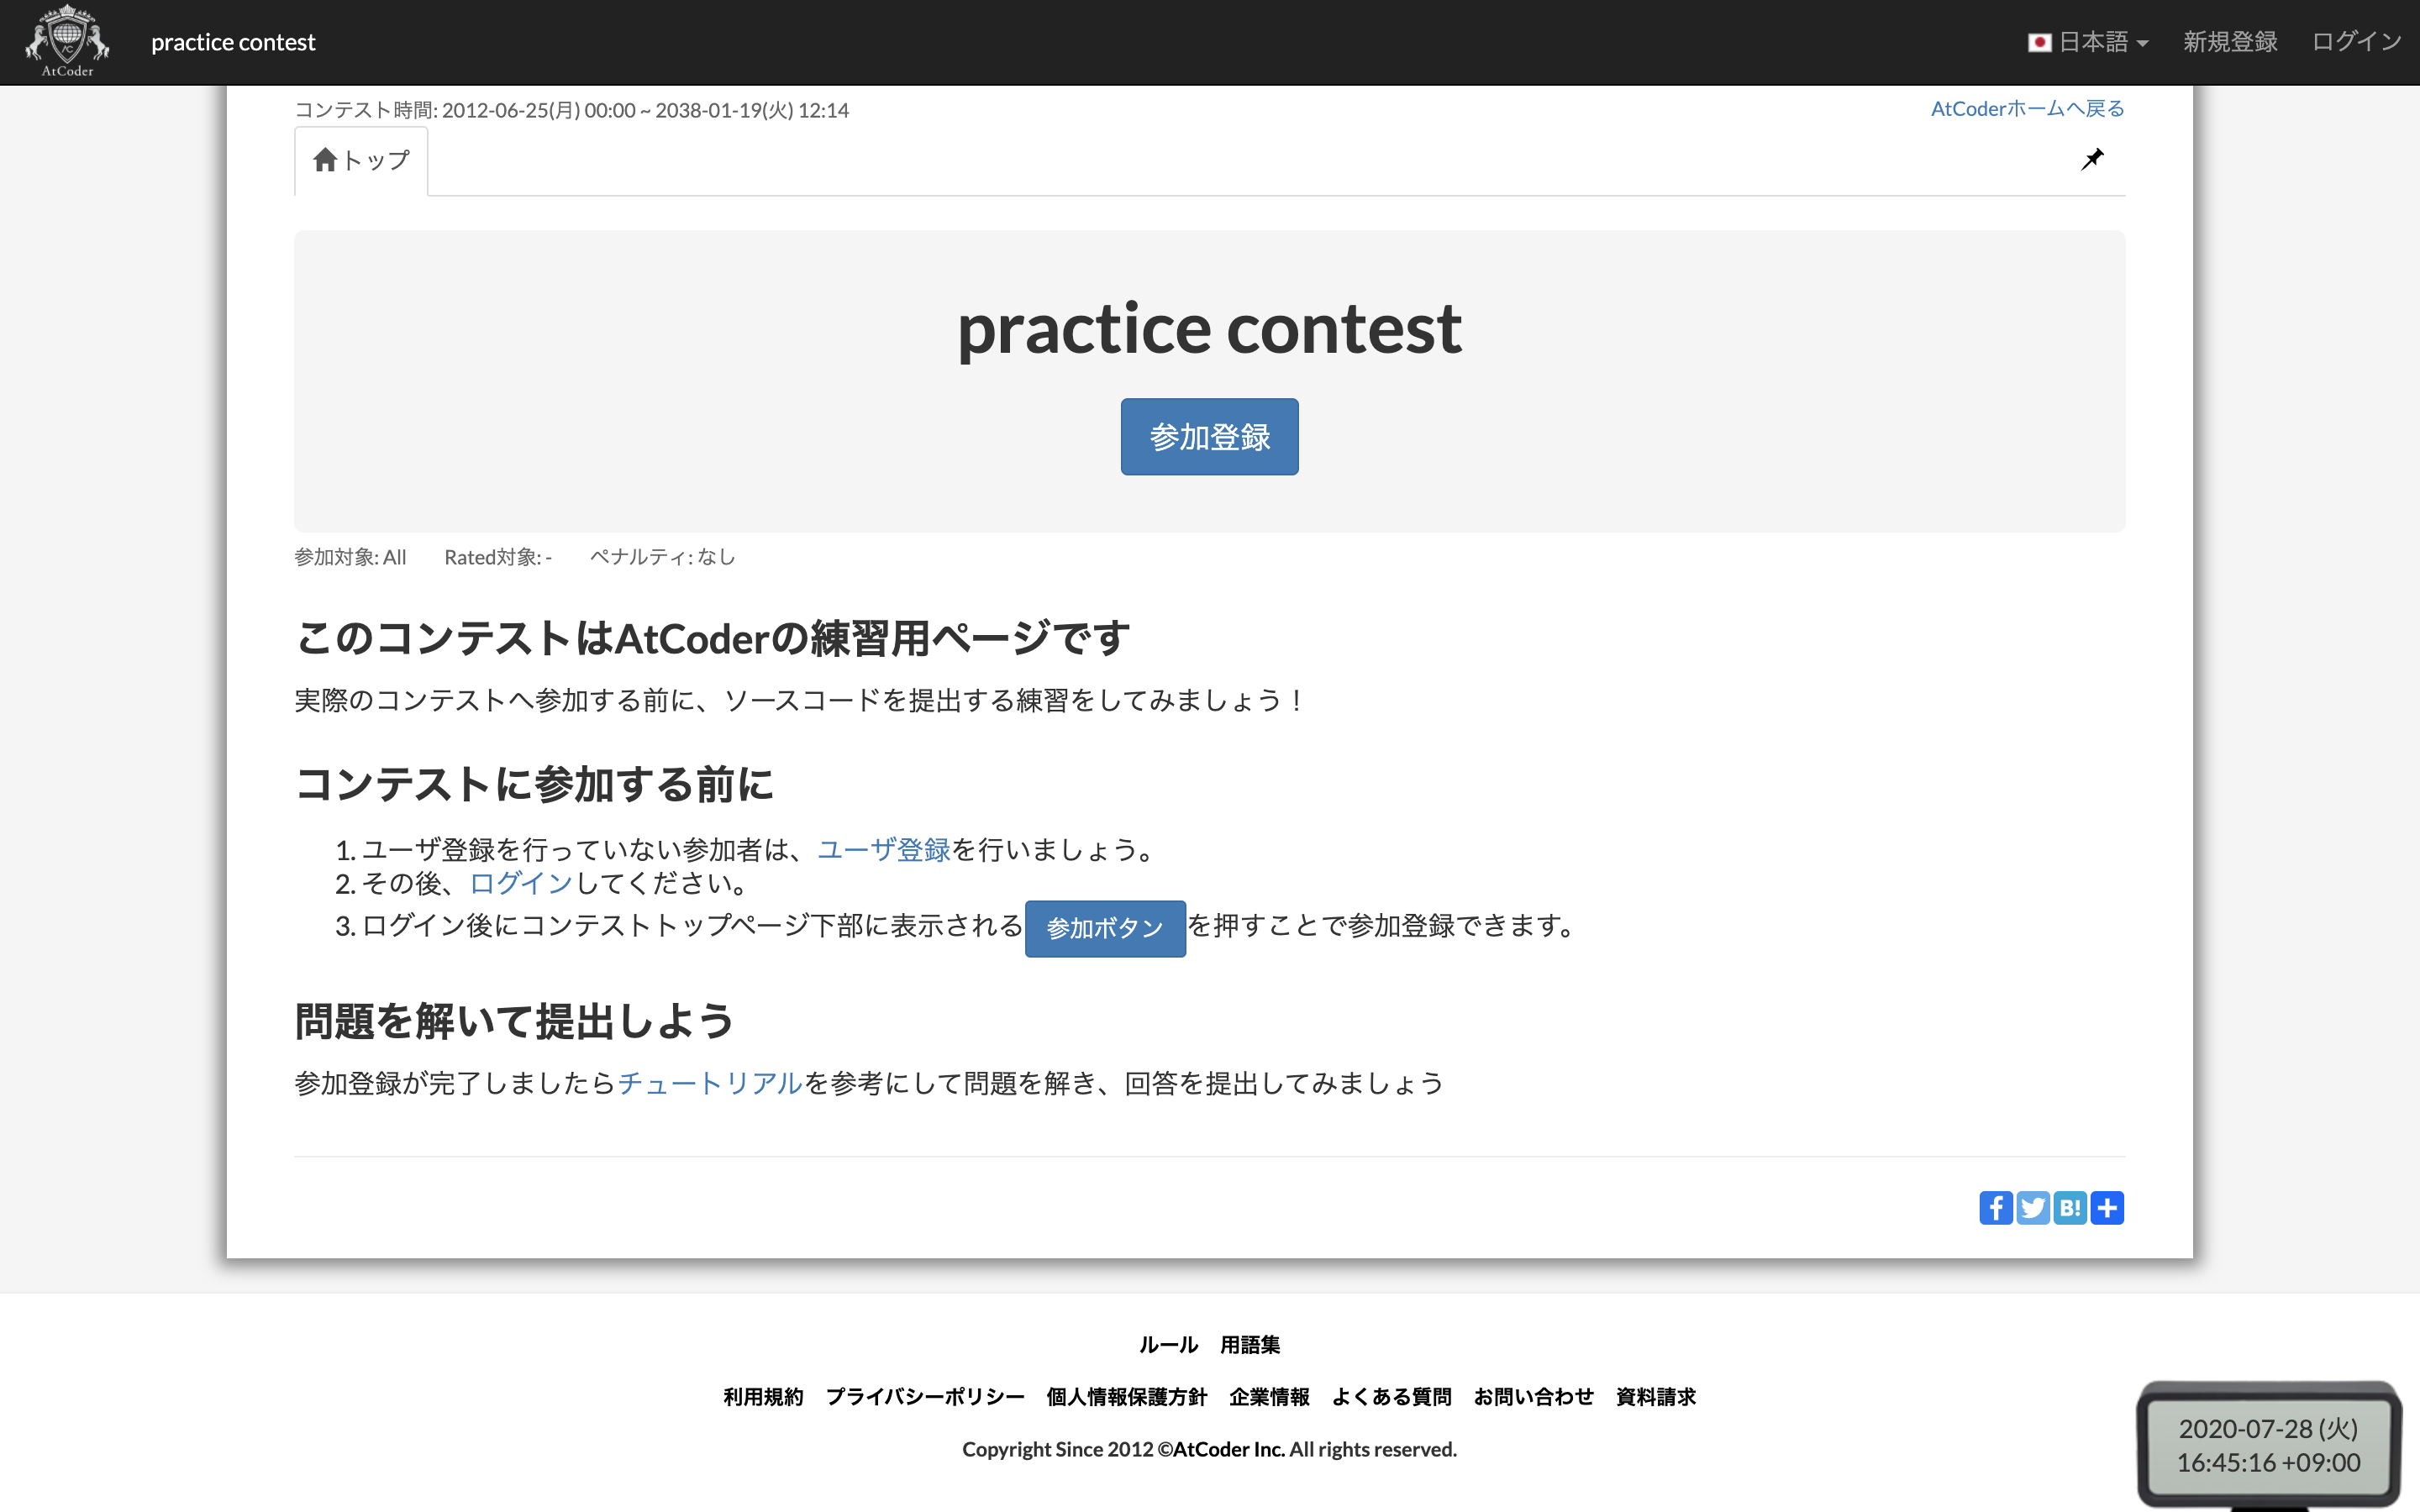Open 新規登録 sign-up page
Viewport: 2420px width, 1512px height.
click(x=2230, y=42)
